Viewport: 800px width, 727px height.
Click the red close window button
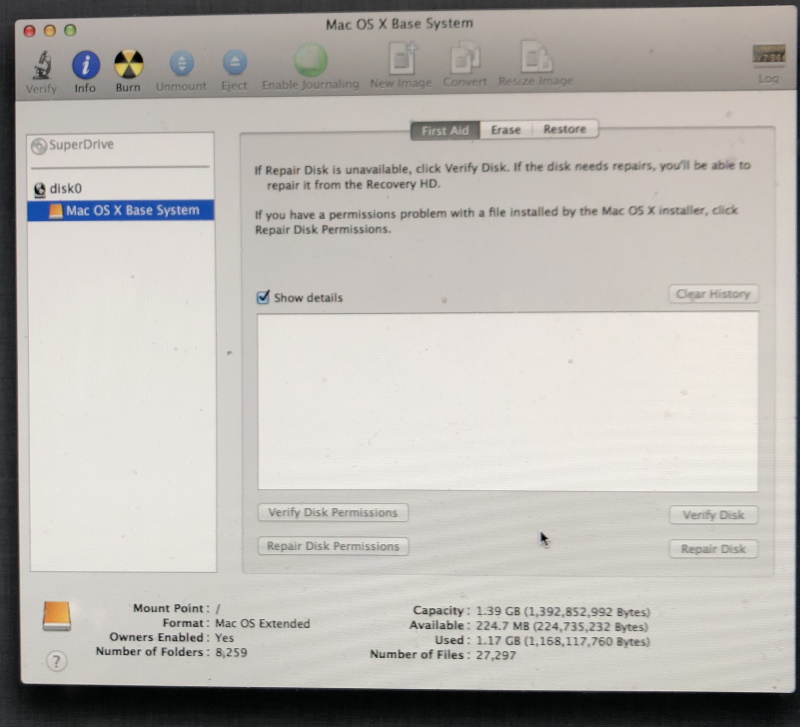pos(30,31)
